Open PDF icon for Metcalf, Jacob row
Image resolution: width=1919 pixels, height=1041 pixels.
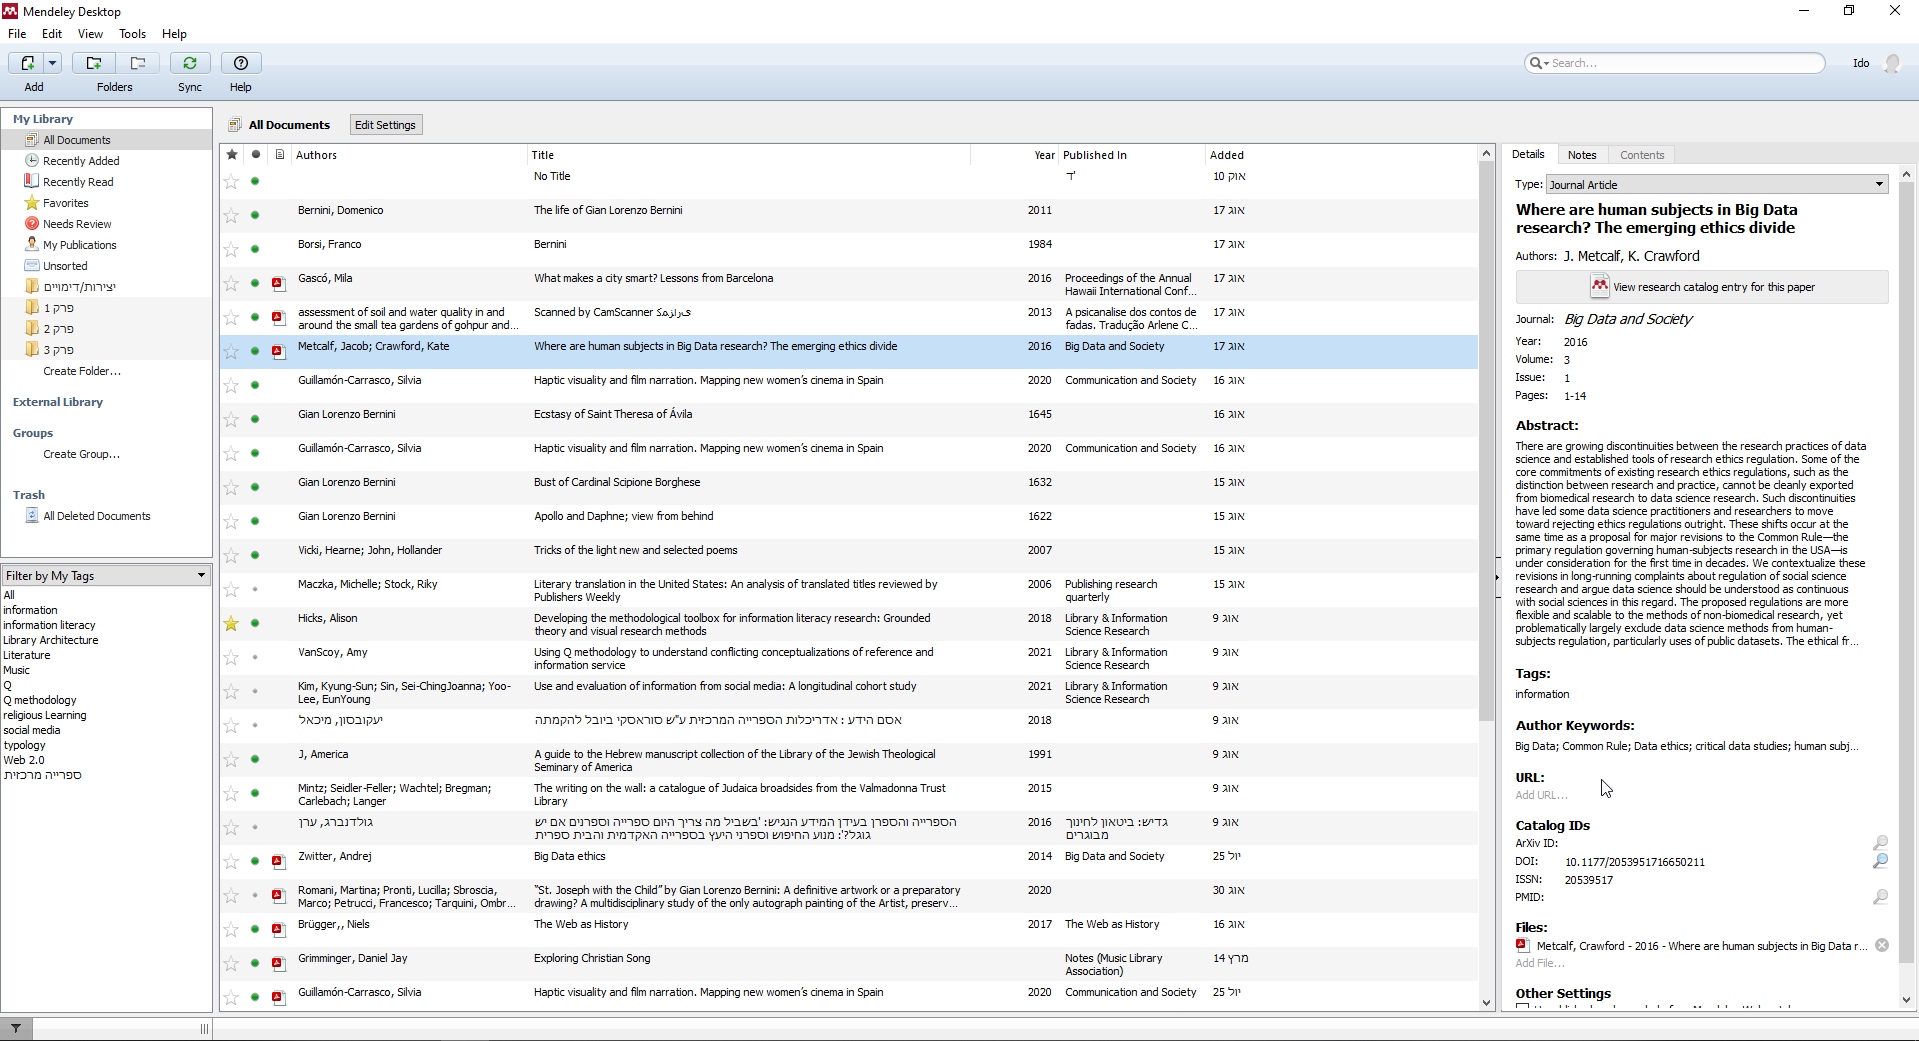coord(279,352)
